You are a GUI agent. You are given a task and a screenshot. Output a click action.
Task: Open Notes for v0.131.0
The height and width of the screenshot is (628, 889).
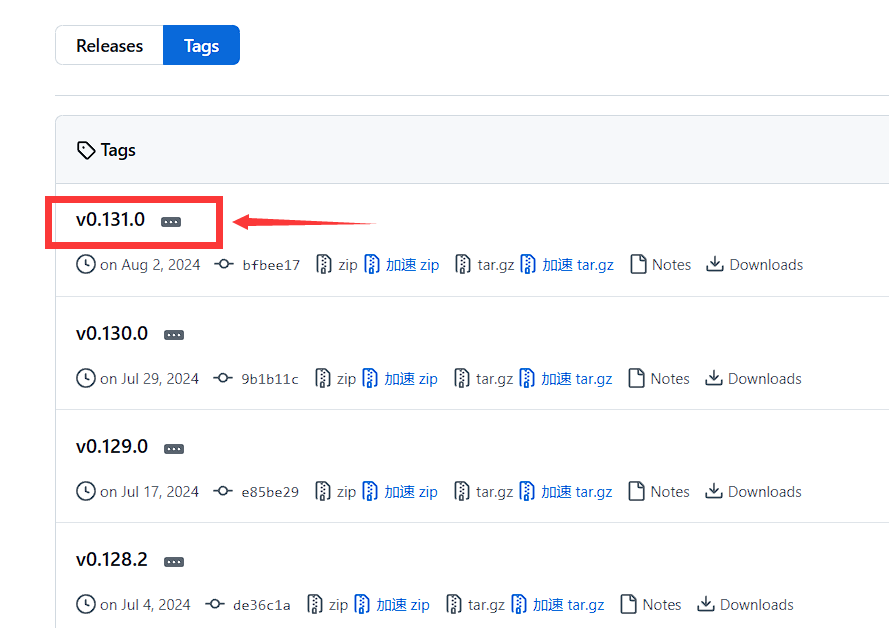(670, 265)
